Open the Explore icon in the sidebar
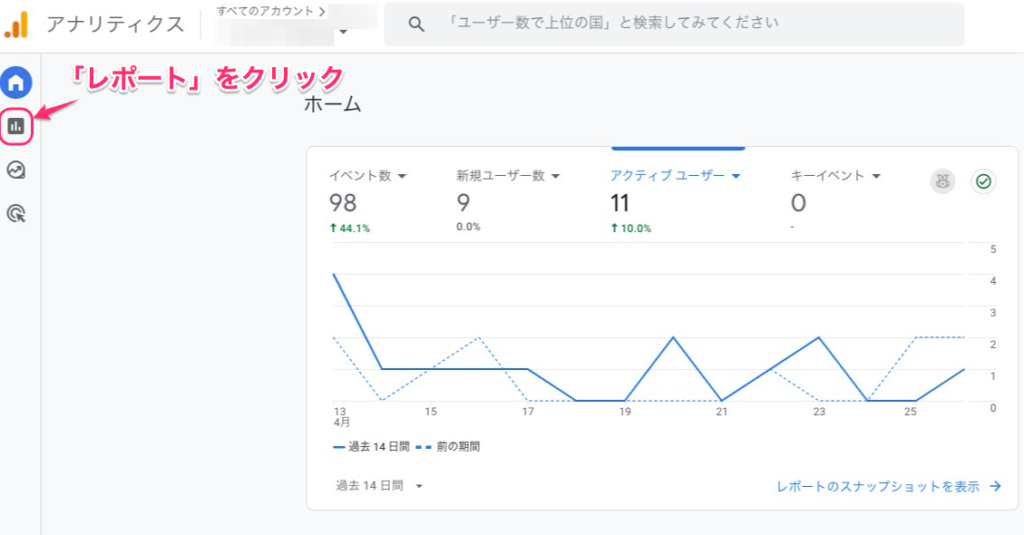This screenshot has width=1024, height=535. click(16, 170)
